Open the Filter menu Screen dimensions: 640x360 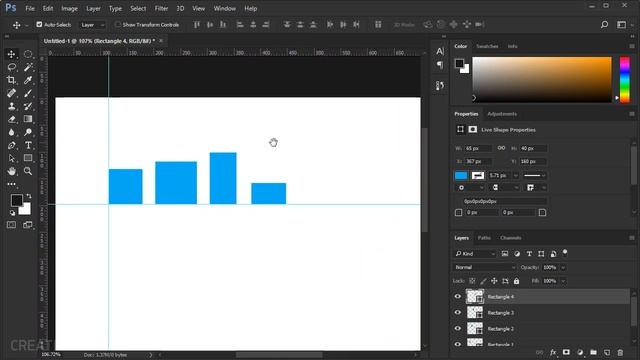(161, 8)
